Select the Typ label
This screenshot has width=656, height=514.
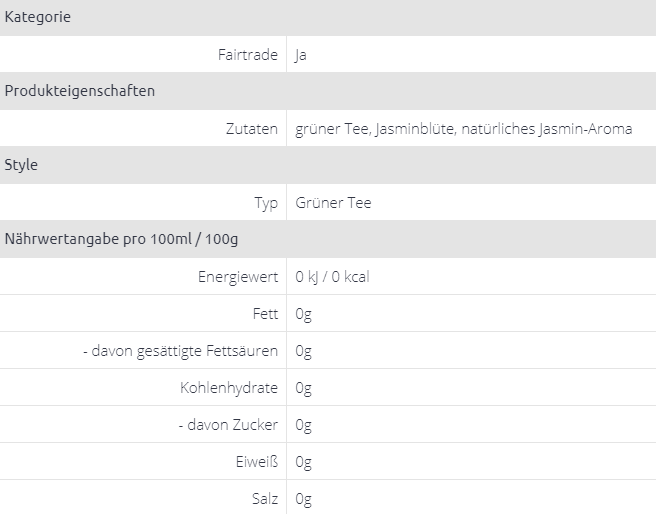(x=266, y=203)
